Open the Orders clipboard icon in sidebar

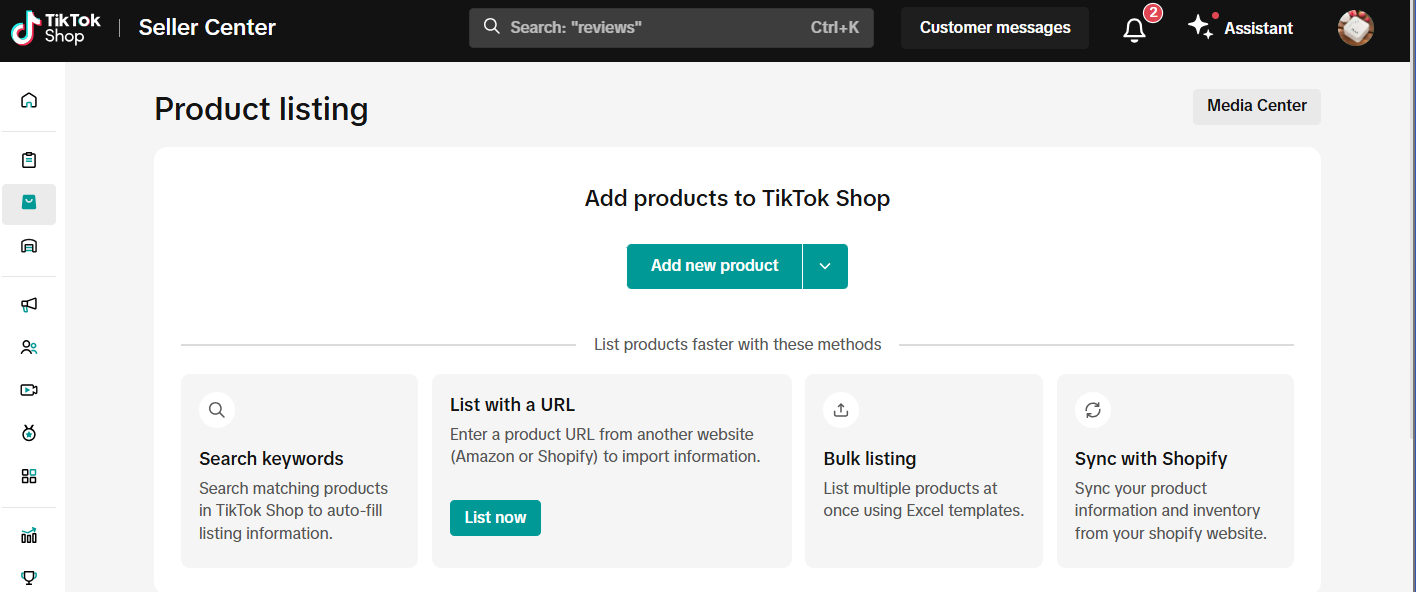[29, 160]
